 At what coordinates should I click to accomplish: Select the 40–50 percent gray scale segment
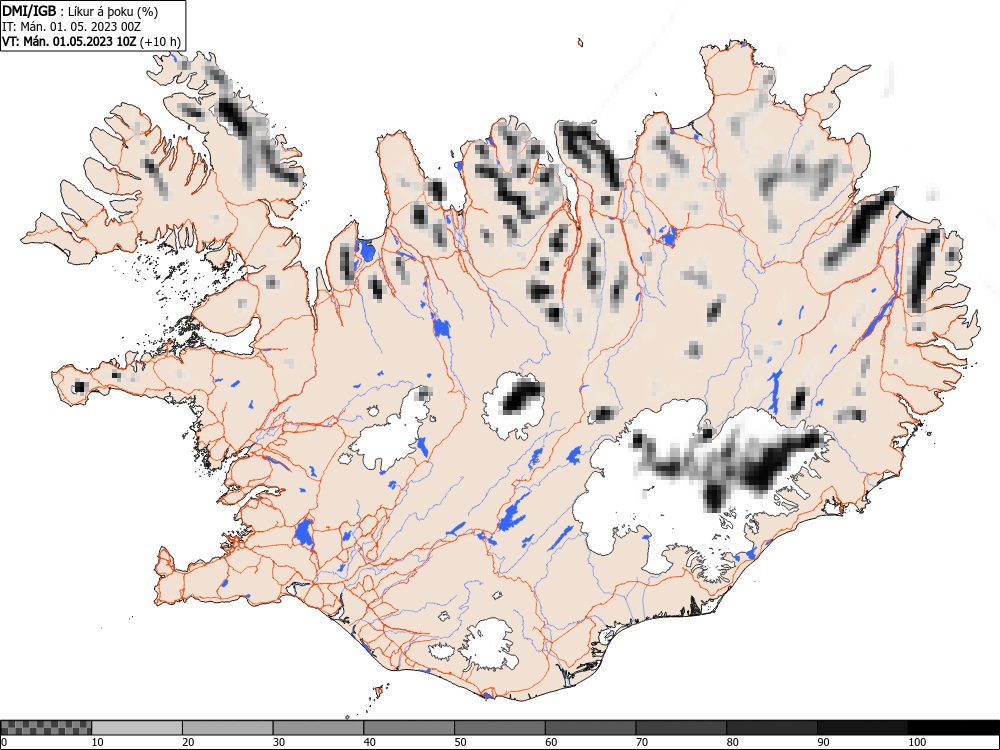(x=409, y=728)
